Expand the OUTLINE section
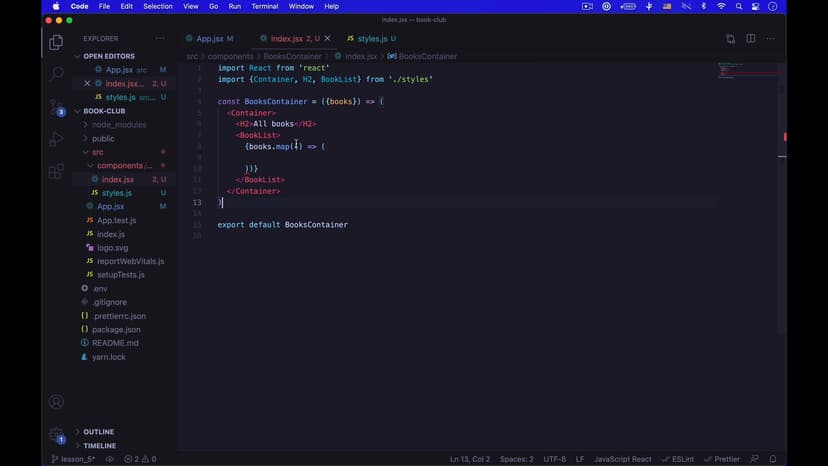Screen dimensions: 828x466 click(x=98, y=432)
